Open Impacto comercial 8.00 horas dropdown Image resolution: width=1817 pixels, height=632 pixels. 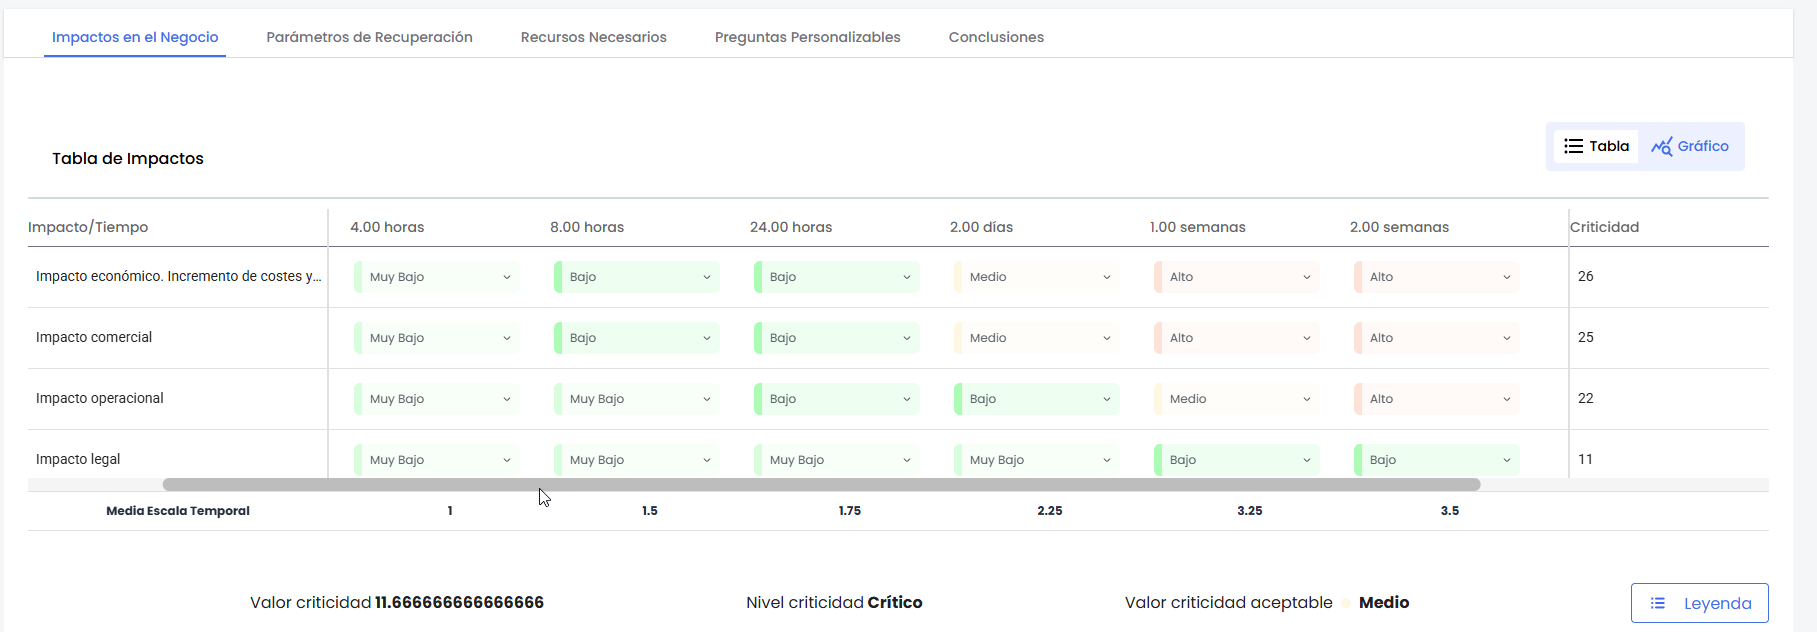pos(637,338)
